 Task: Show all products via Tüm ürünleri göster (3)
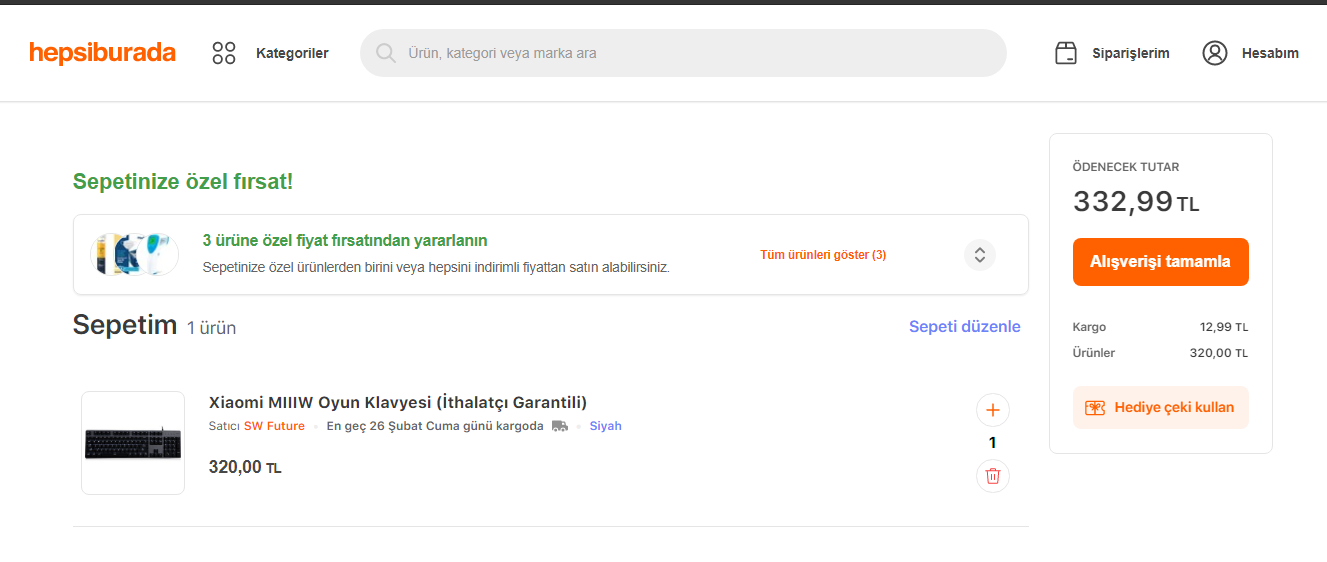[x=823, y=255]
